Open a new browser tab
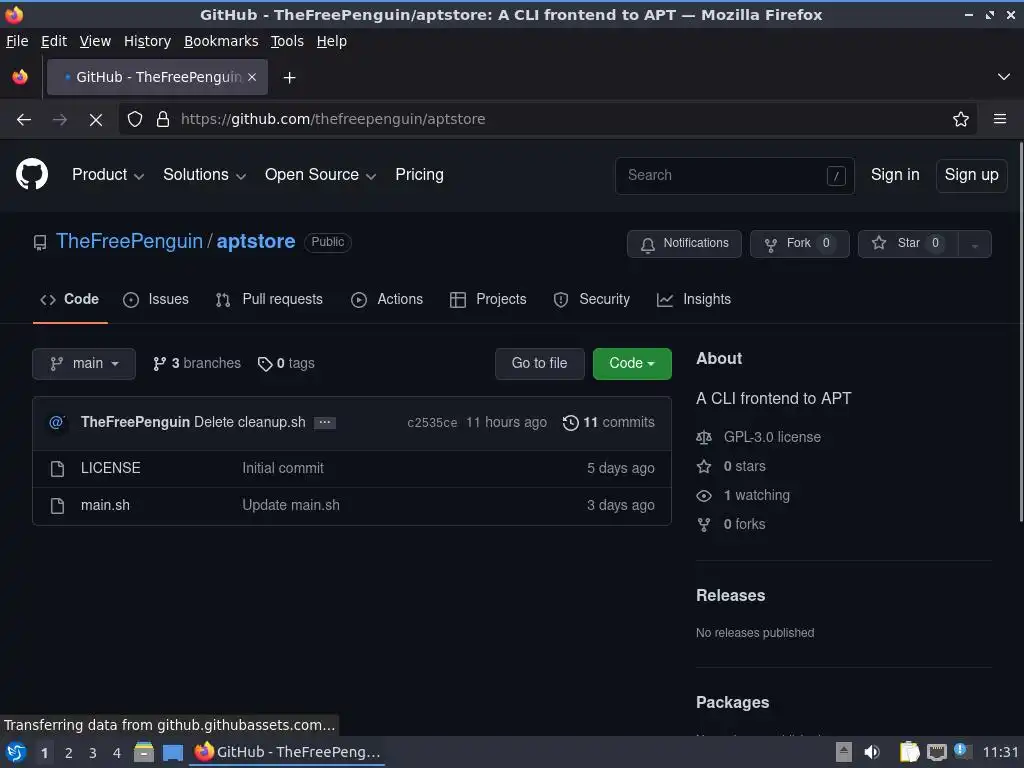 coord(289,78)
